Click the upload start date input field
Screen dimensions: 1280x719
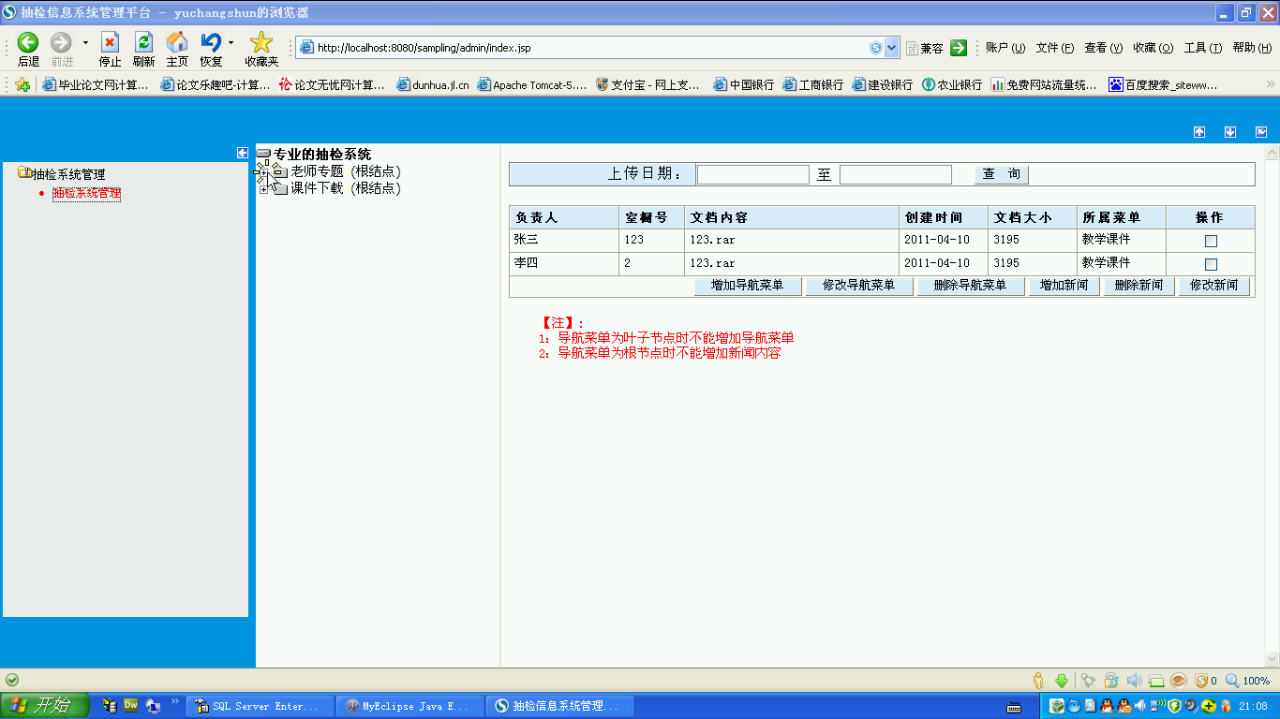click(x=753, y=175)
